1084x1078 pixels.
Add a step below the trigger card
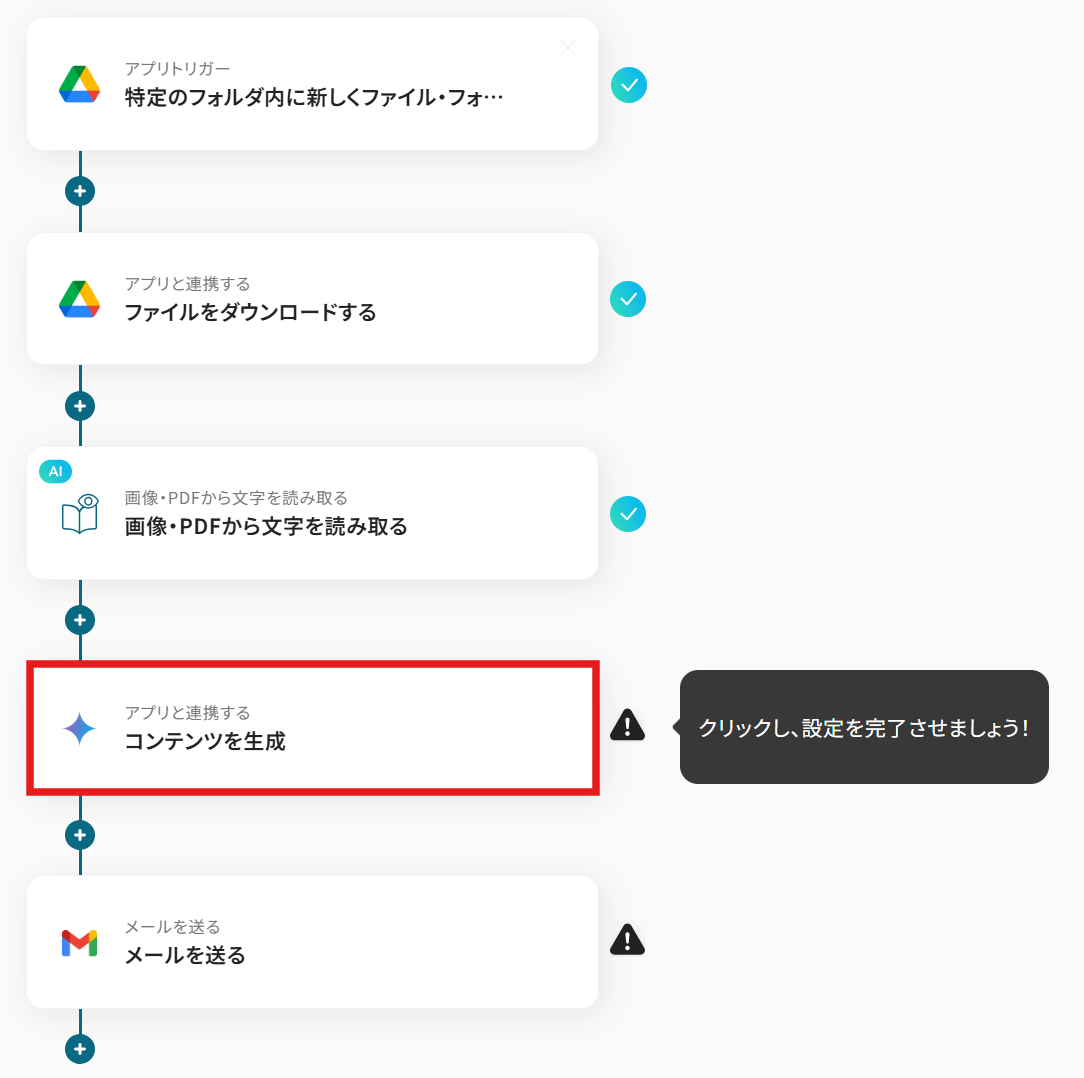tap(80, 191)
